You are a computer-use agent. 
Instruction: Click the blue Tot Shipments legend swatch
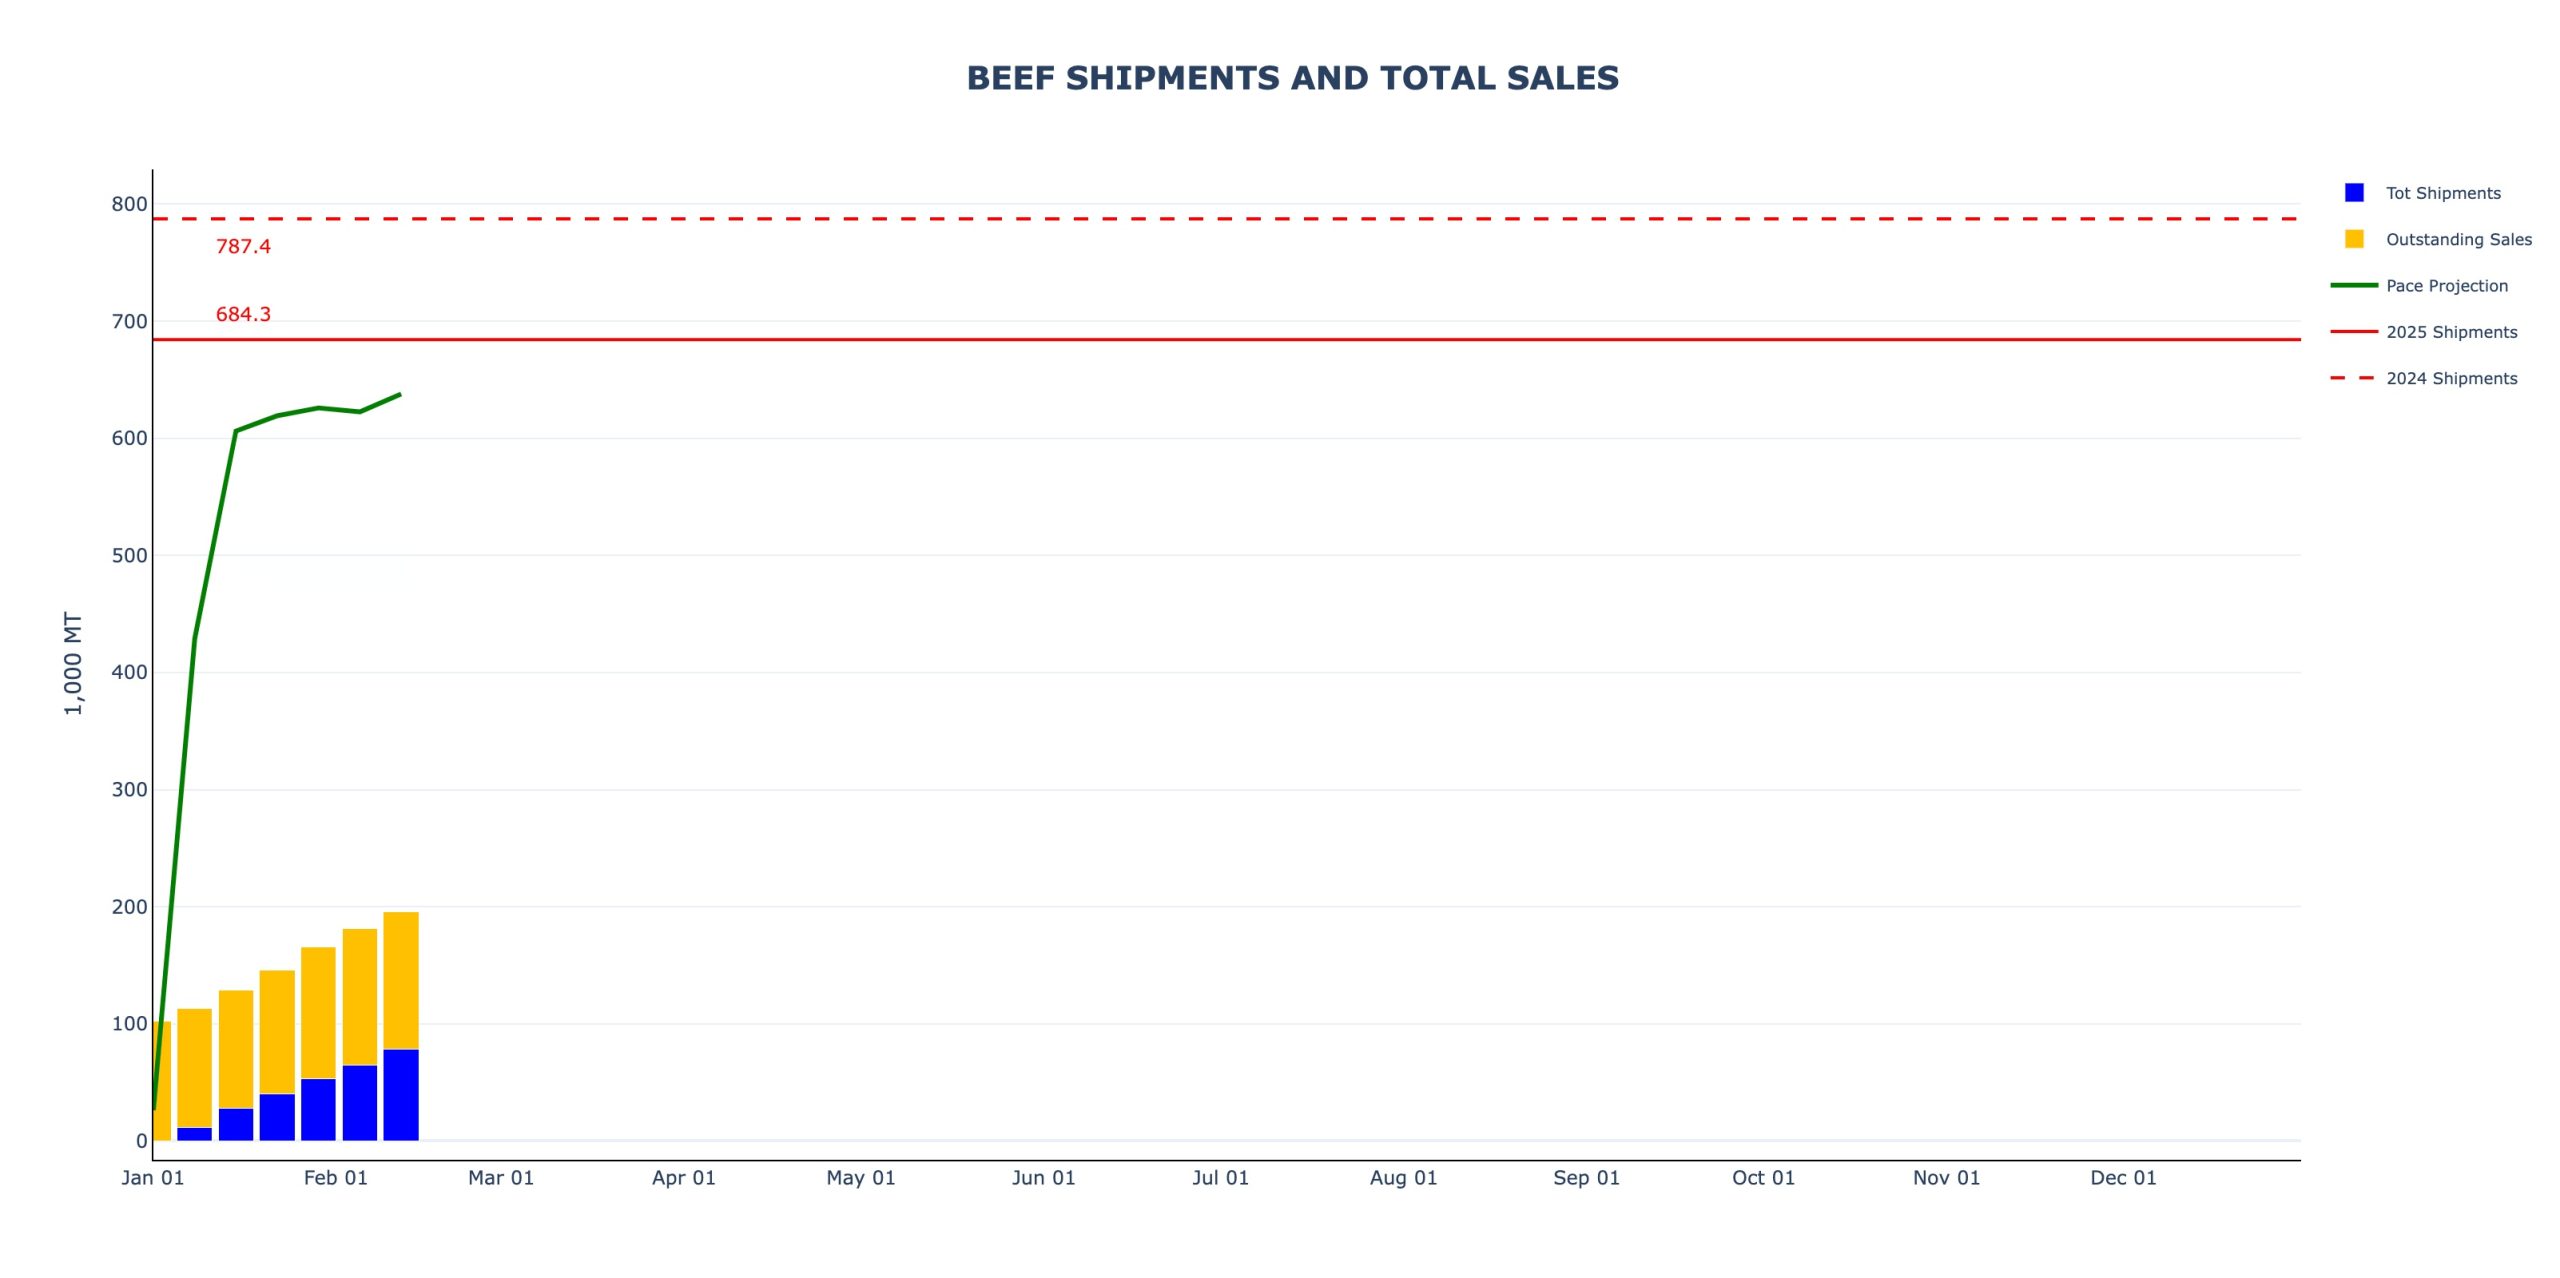click(2354, 193)
